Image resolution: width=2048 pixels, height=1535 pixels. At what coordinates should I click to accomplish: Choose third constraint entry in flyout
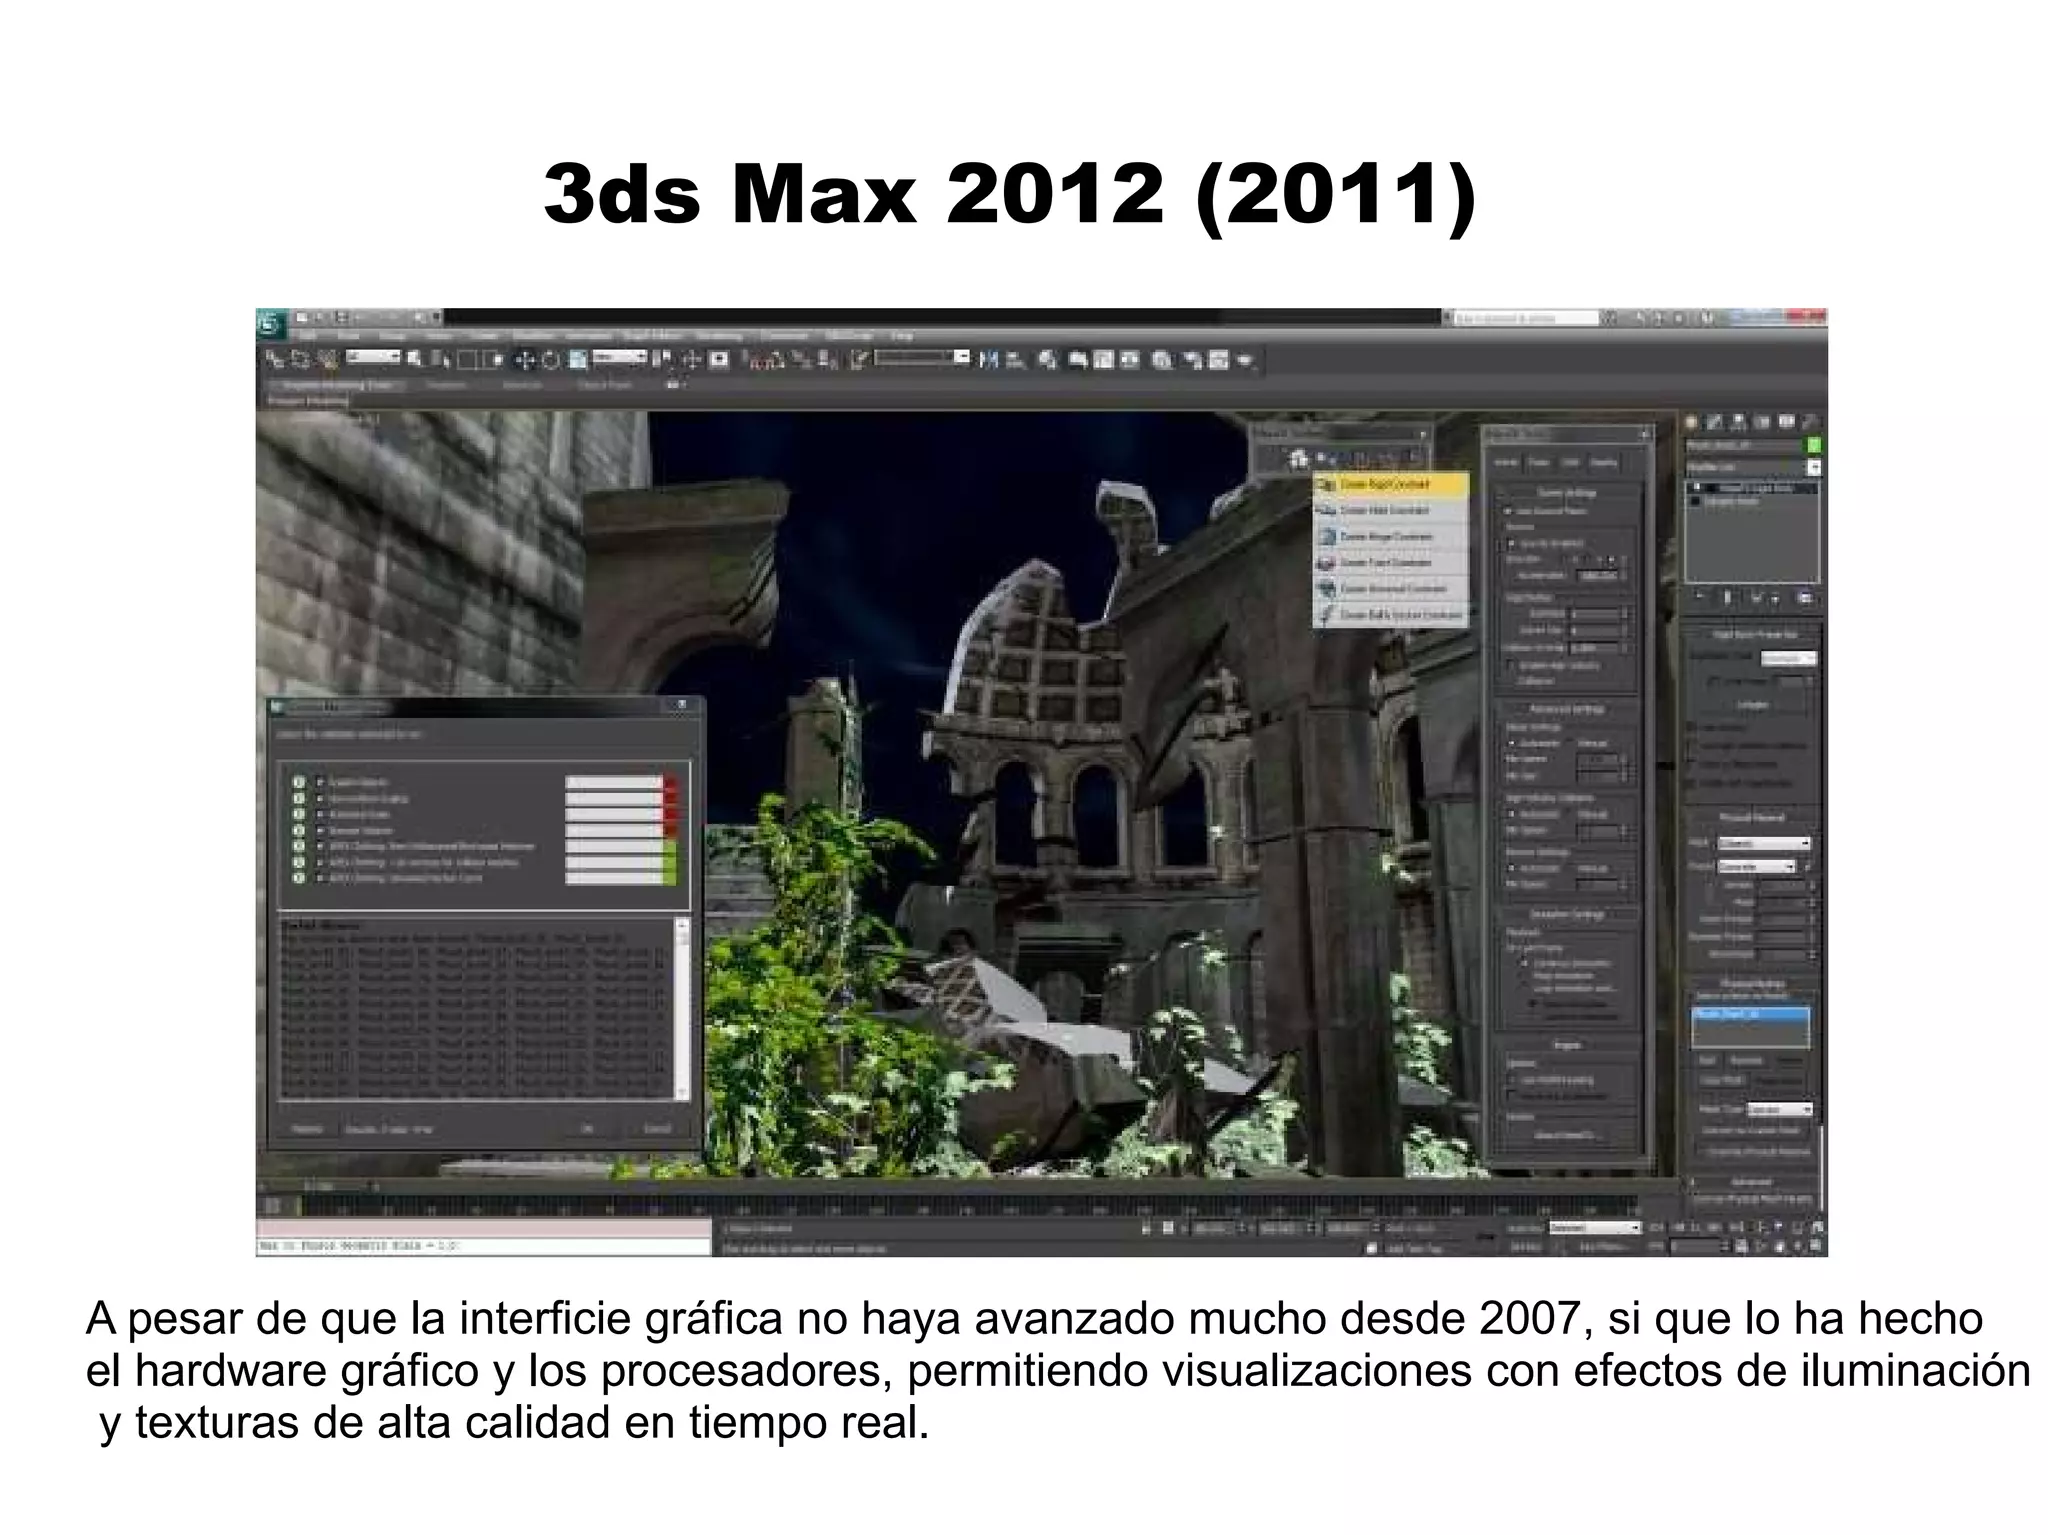click(x=1391, y=536)
